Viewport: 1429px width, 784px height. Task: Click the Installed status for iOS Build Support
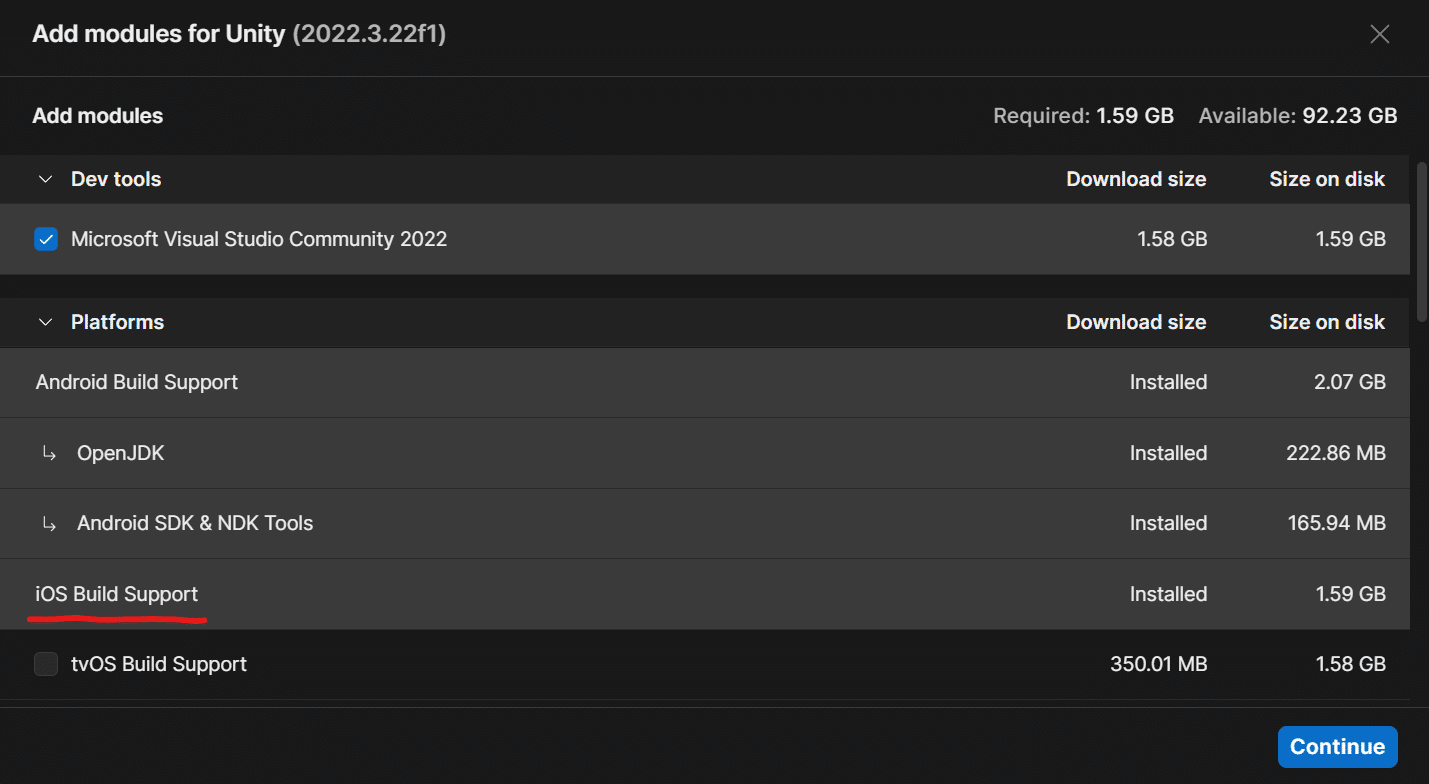tap(1169, 594)
